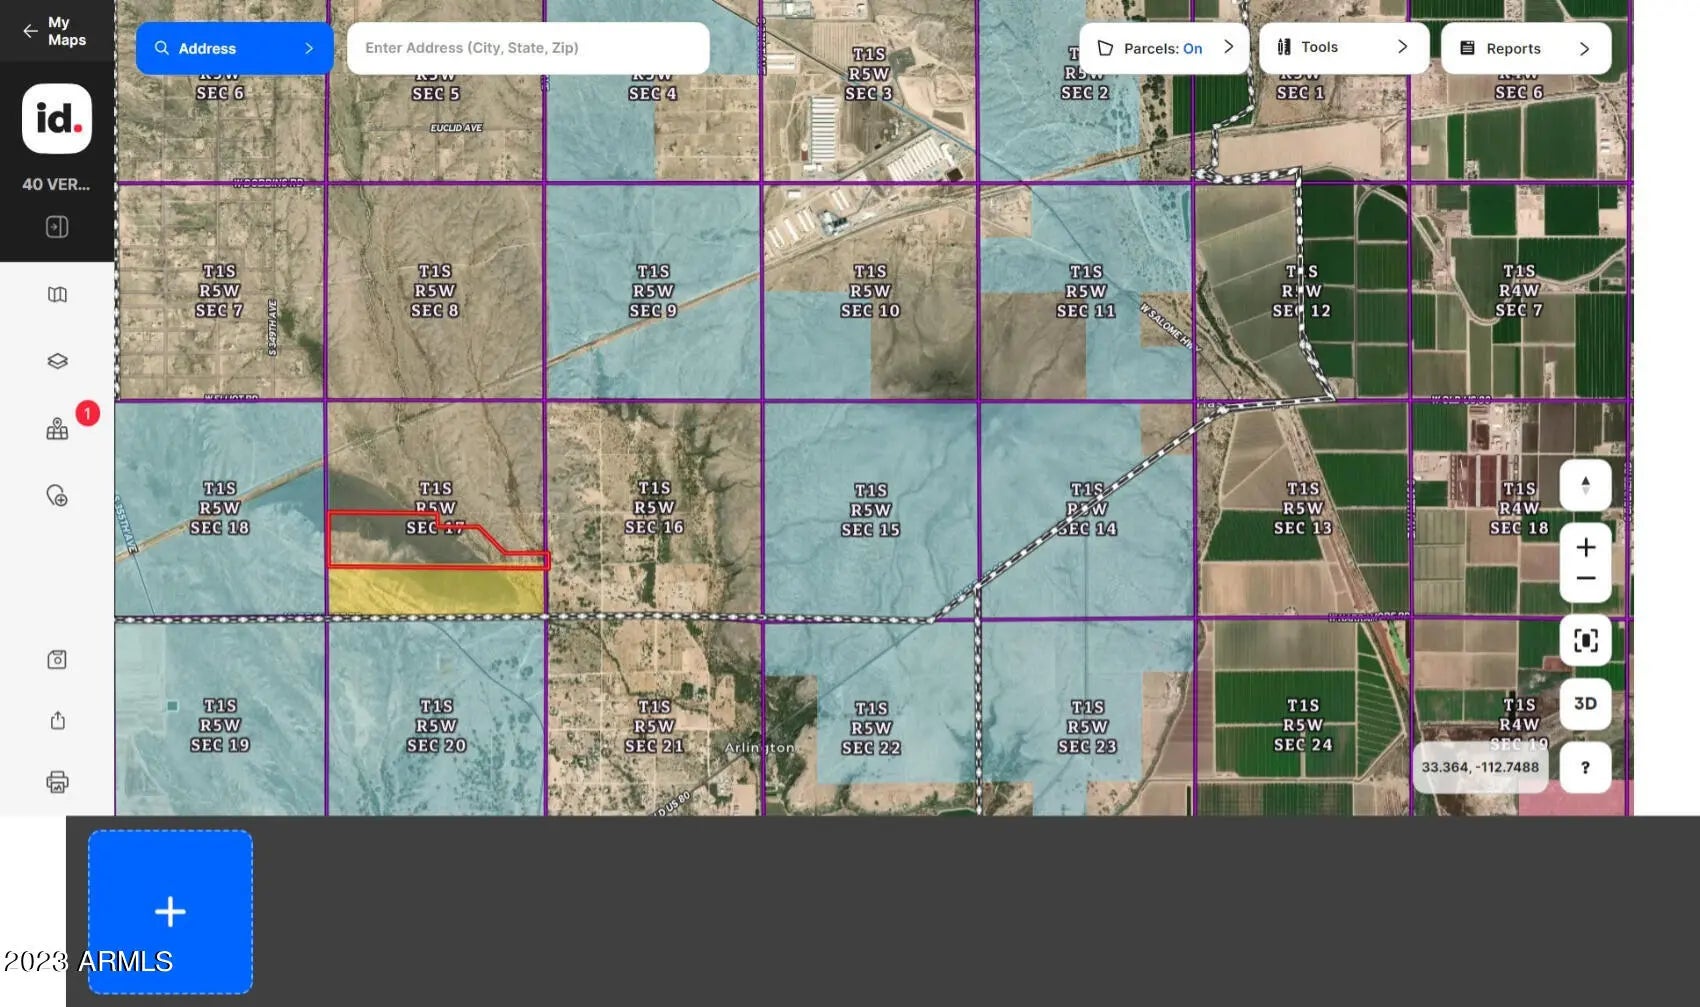Reset map orientation with compass button

[1585, 485]
